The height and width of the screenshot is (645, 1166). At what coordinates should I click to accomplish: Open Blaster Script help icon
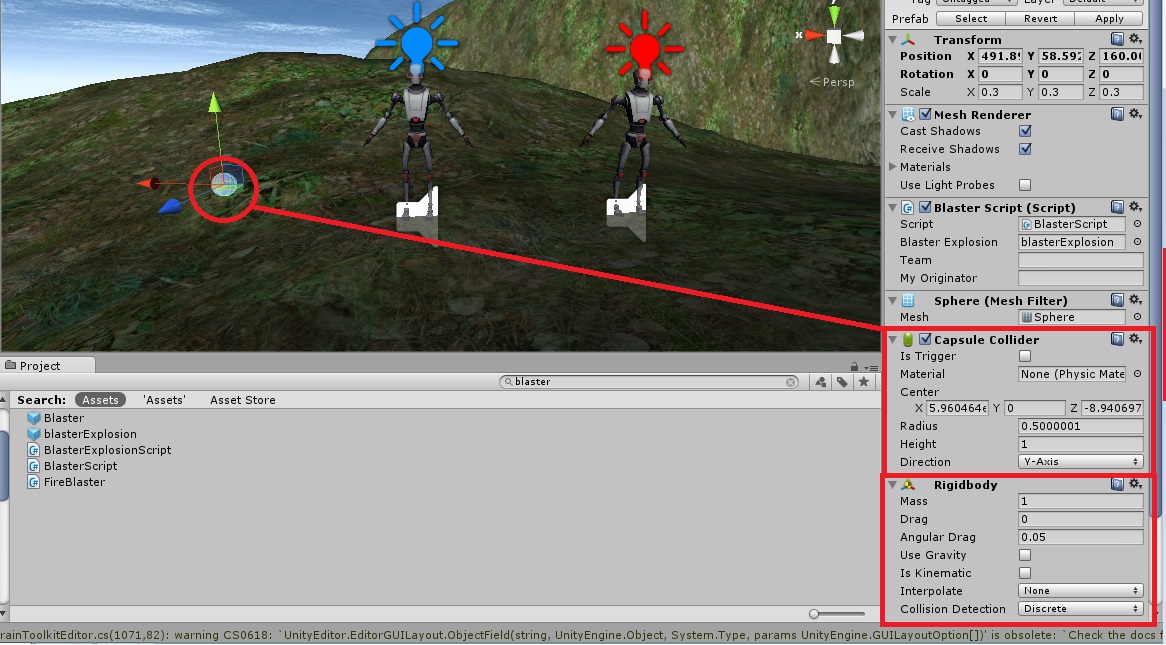pyautogui.click(x=1117, y=207)
